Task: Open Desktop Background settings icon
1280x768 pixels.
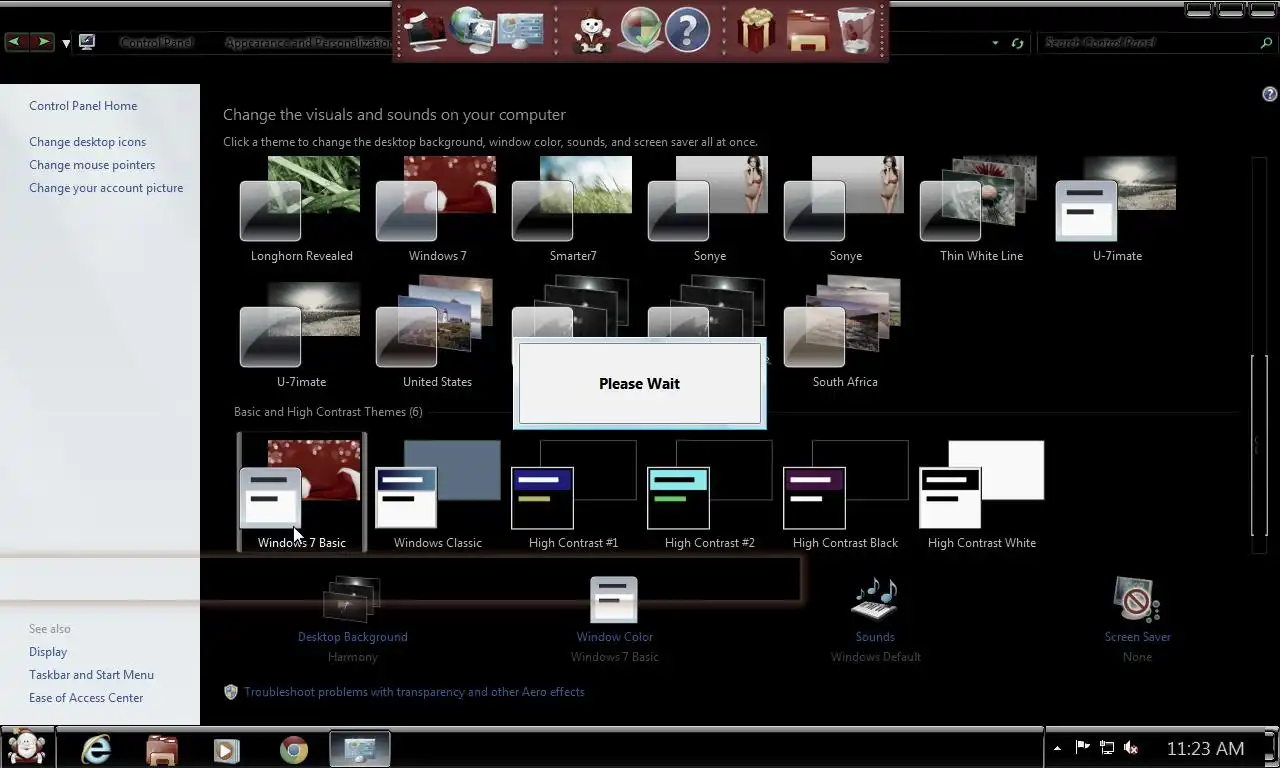Action: pos(352,601)
